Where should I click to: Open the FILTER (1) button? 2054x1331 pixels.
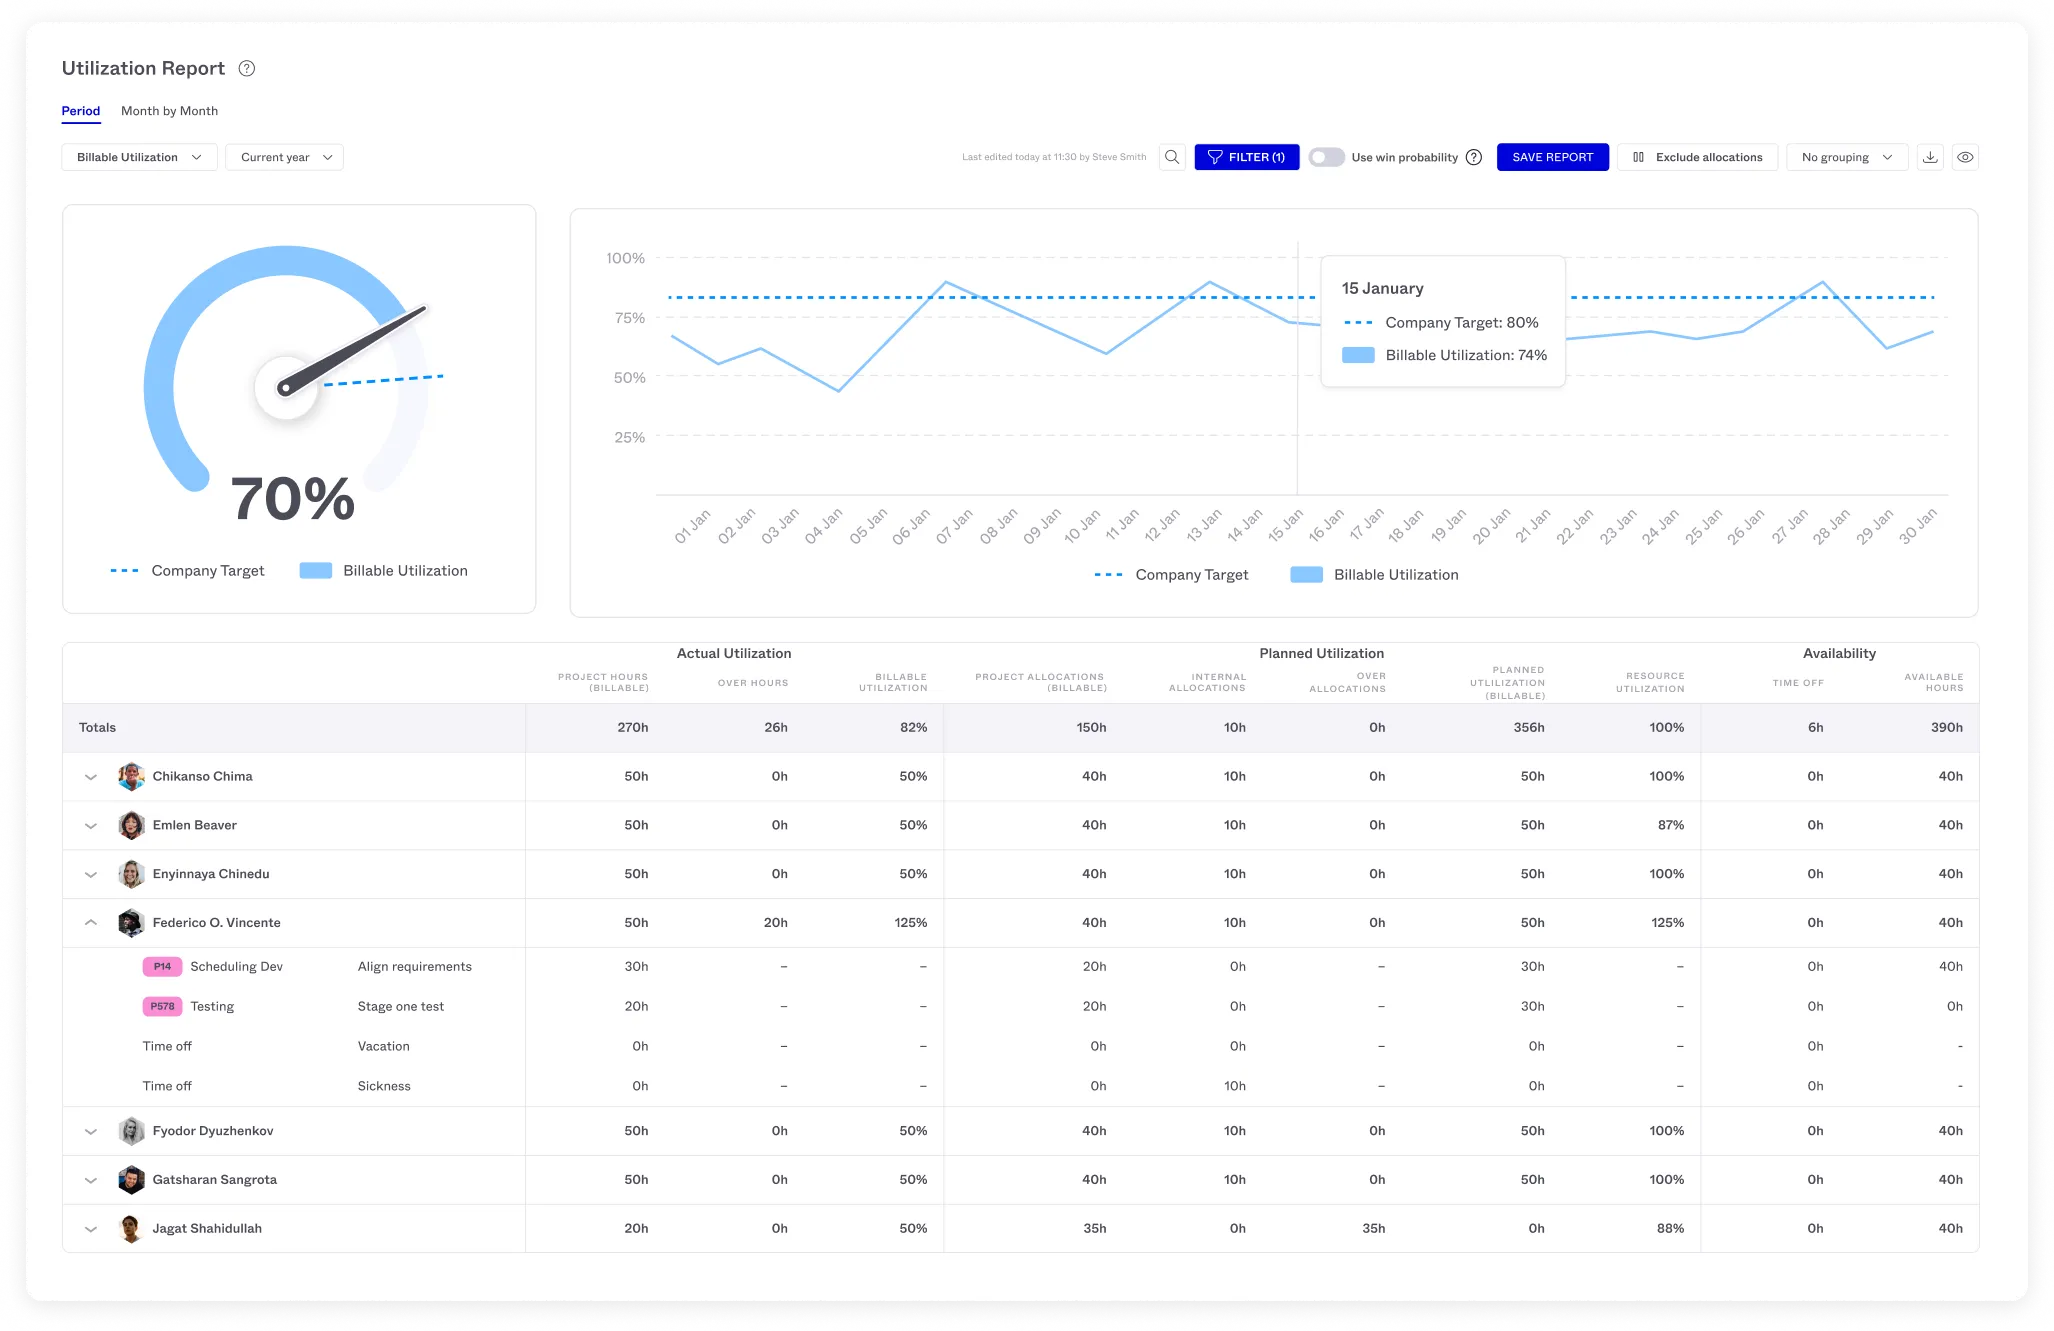[1246, 157]
